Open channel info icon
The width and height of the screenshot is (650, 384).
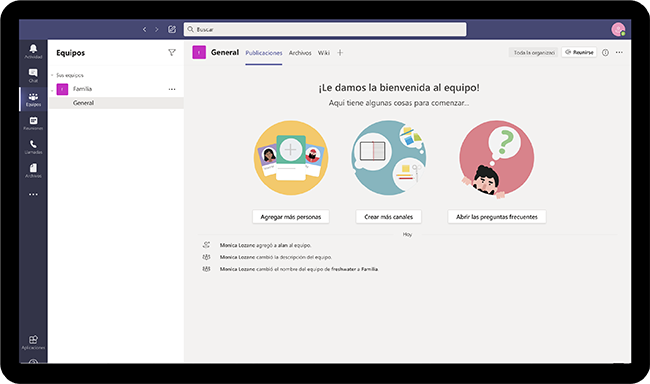[605, 53]
